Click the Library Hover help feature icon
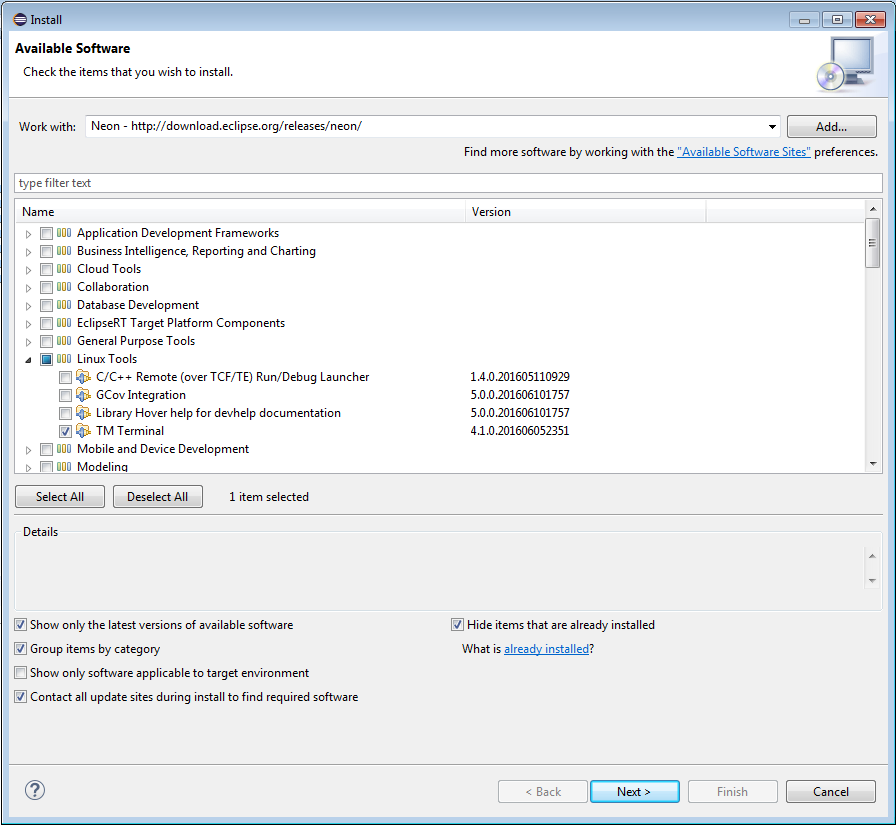 [83, 413]
